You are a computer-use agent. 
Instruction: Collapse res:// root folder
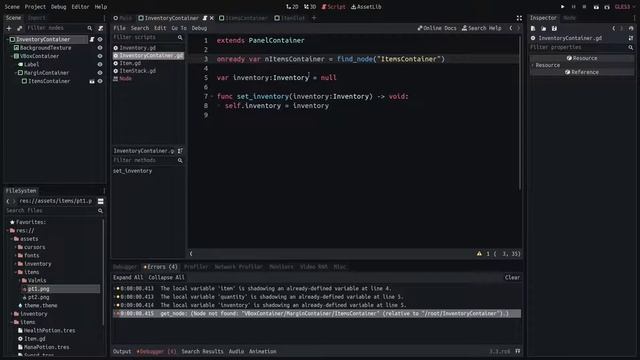tap(8, 231)
